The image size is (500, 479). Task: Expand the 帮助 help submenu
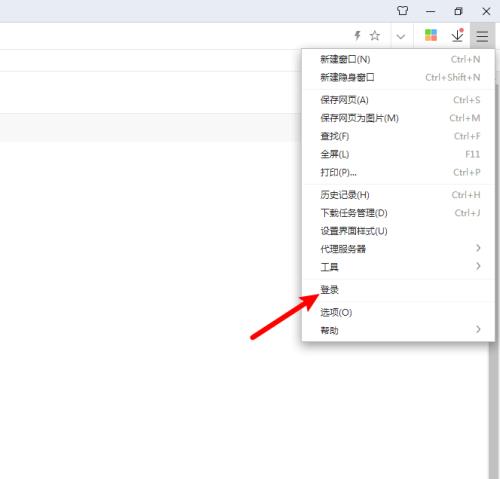pos(398,330)
